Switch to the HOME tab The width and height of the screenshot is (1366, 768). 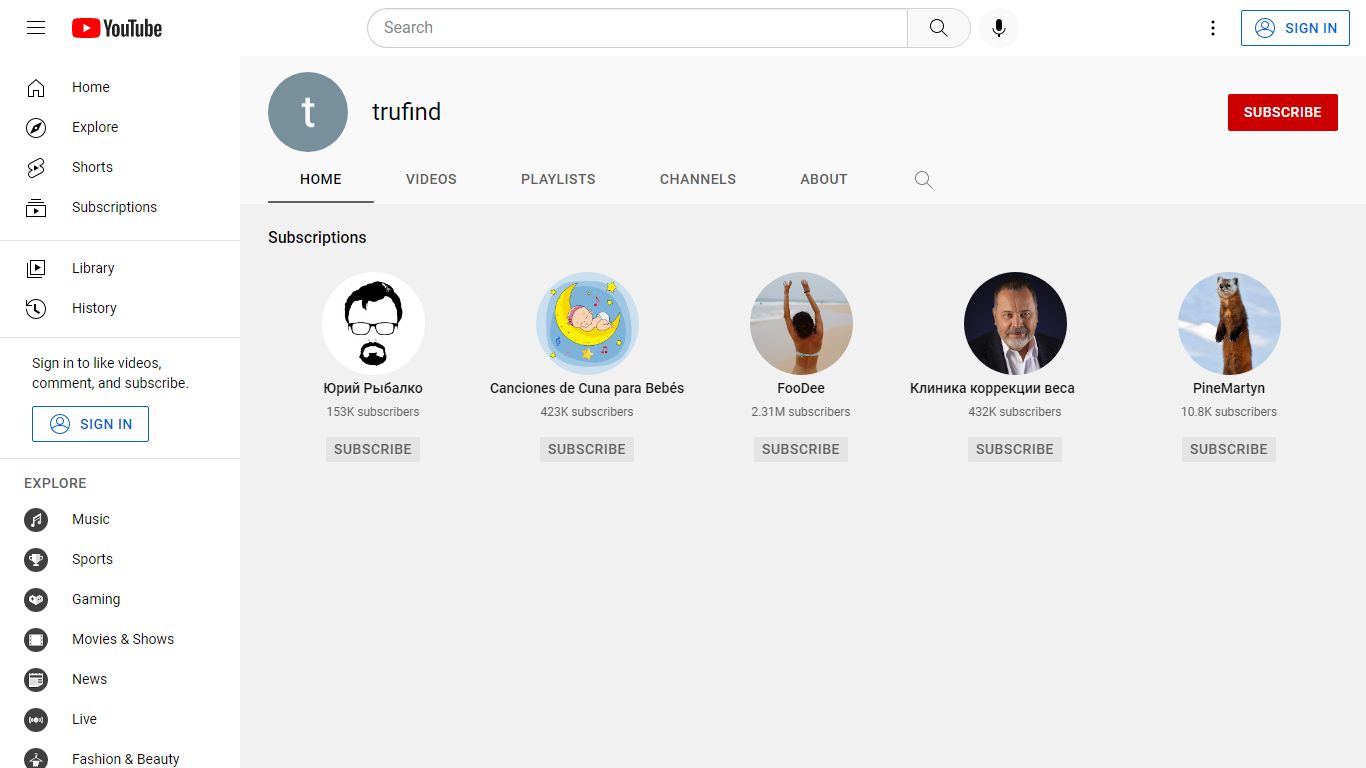(321, 179)
